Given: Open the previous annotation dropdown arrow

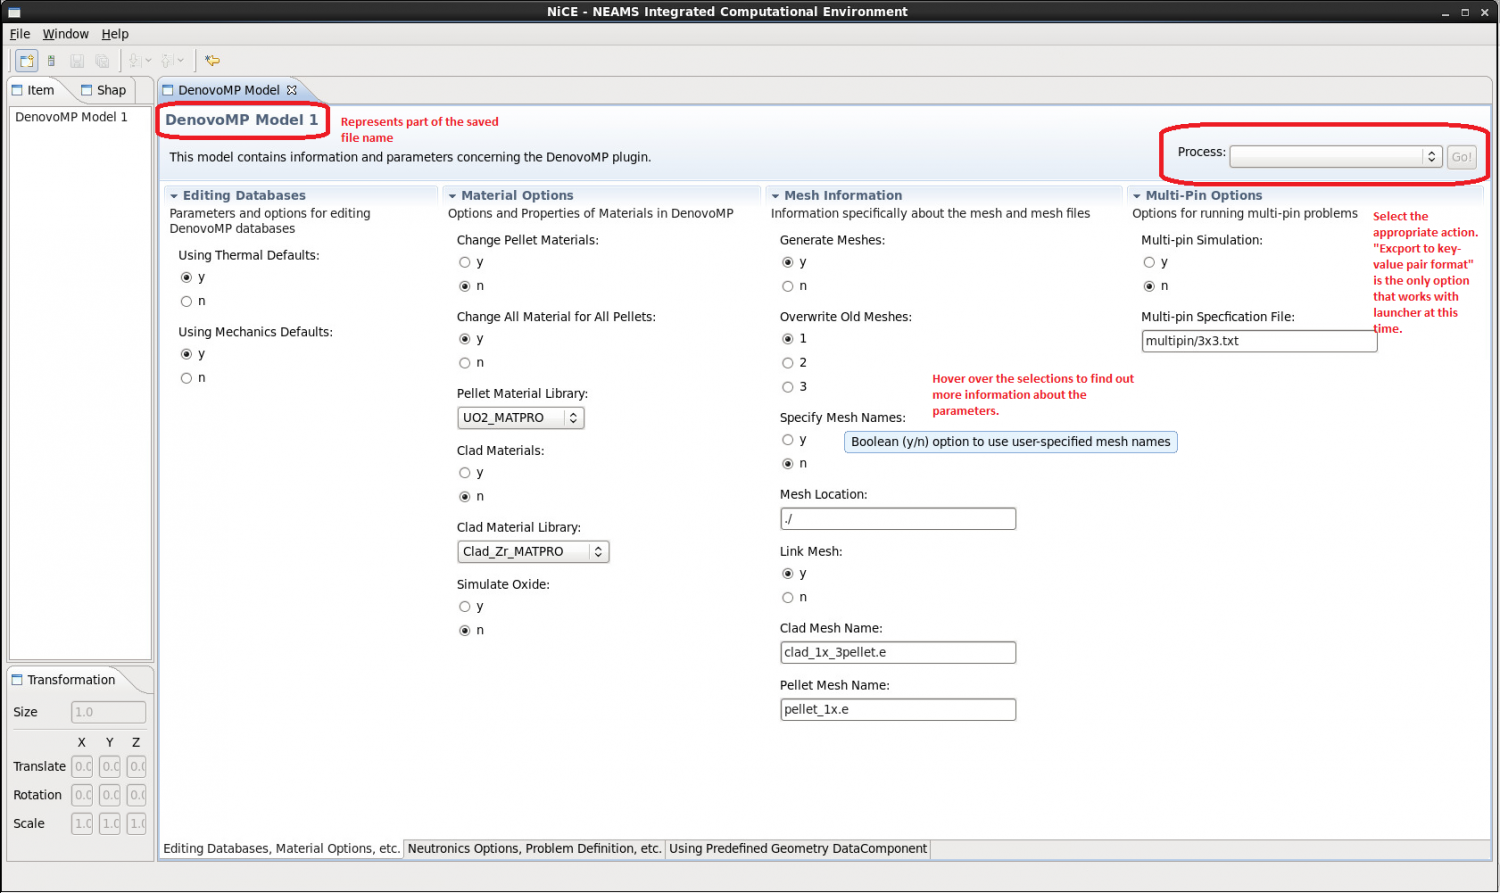Looking at the screenshot, I should coord(181,61).
